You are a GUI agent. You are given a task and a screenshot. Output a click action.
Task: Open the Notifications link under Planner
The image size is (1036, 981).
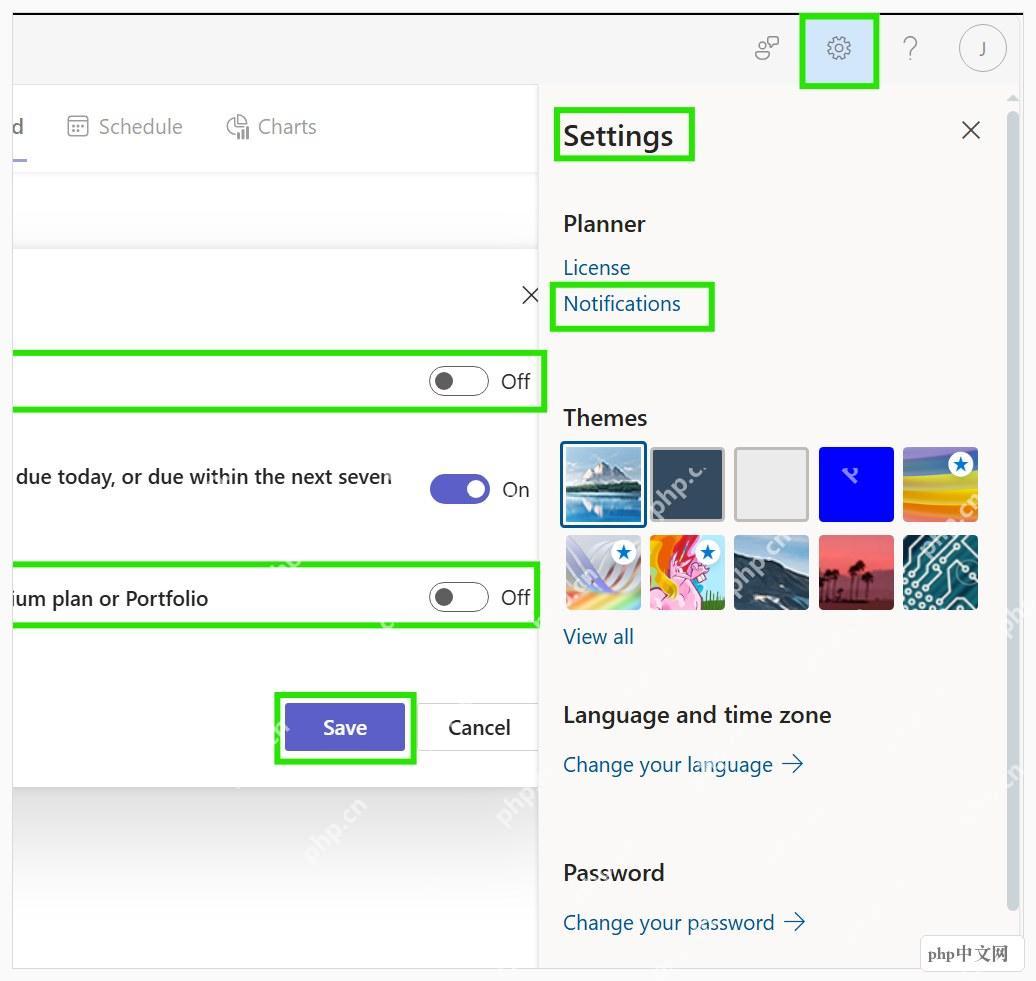coord(622,304)
